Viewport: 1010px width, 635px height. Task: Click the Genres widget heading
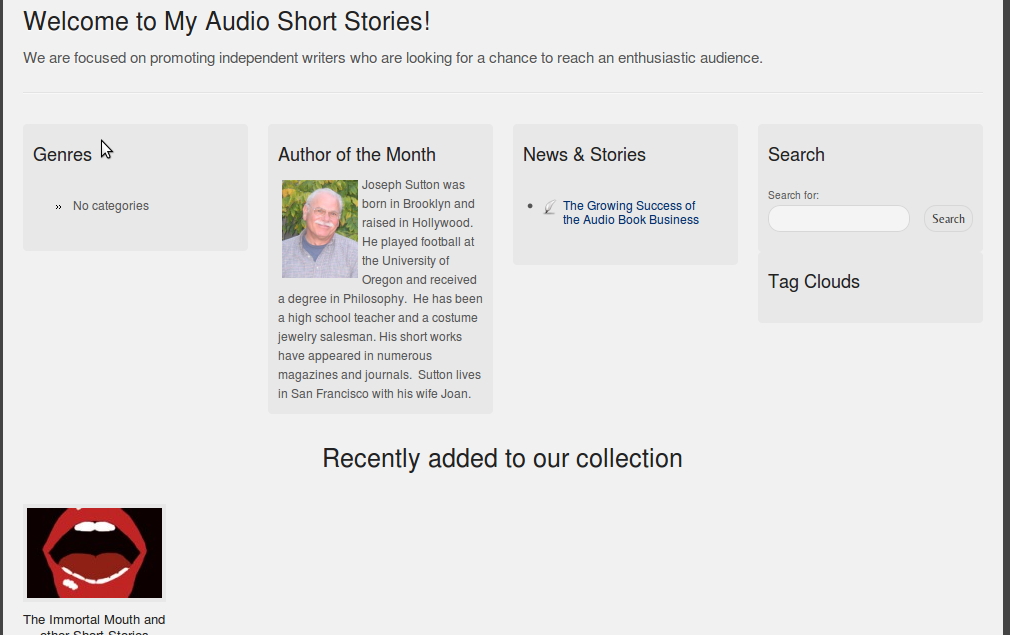(62, 154)
